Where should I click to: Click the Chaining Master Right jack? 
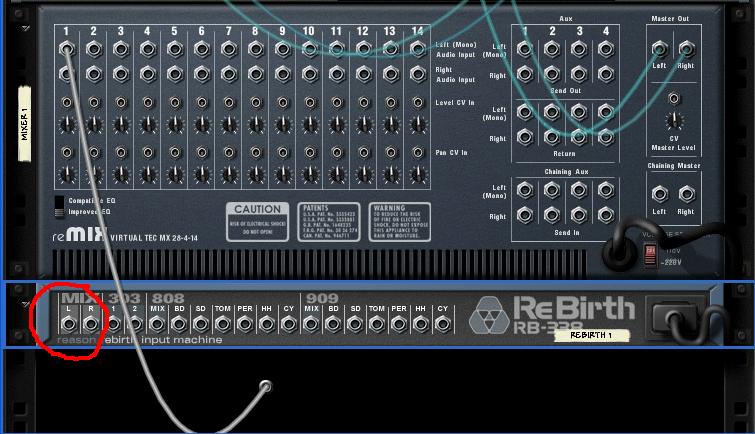click(x=687, y=194)
